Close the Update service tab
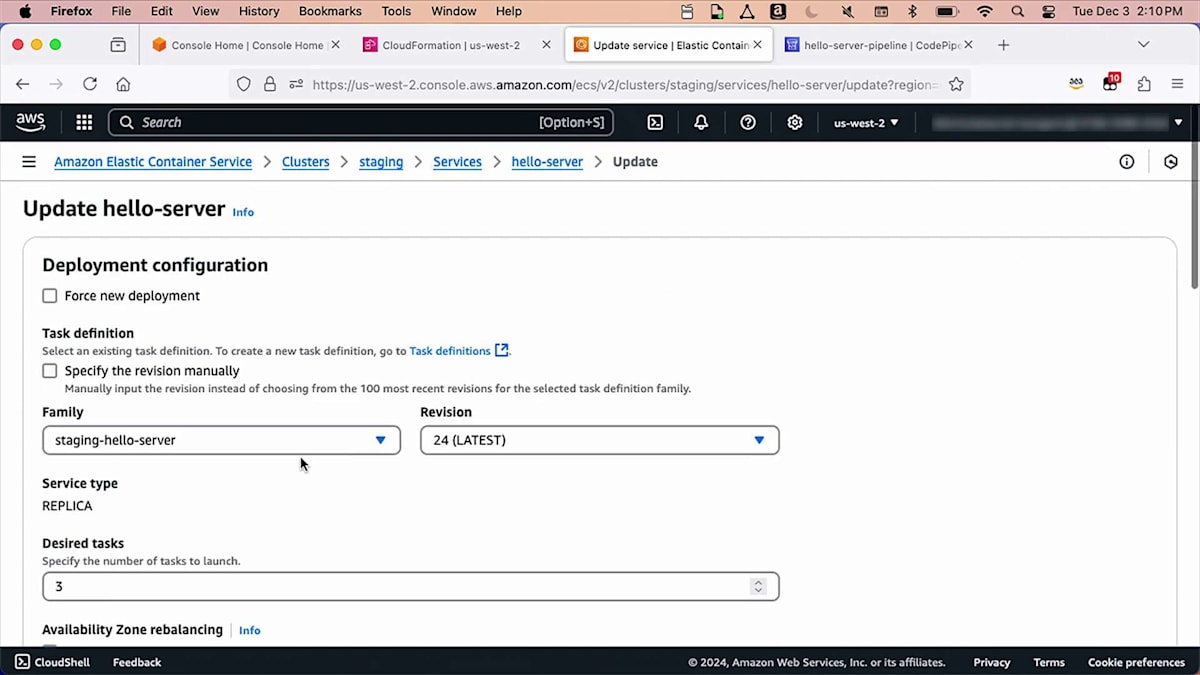Screen dimensions: 1200x675 (757, 45)
